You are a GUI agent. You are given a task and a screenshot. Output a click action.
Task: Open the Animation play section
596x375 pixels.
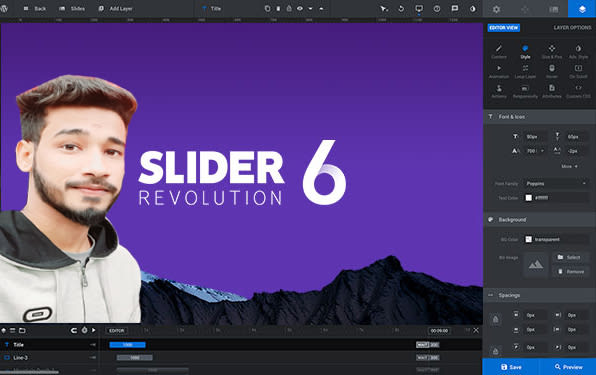pyautogui.click(x=499, y=71)
